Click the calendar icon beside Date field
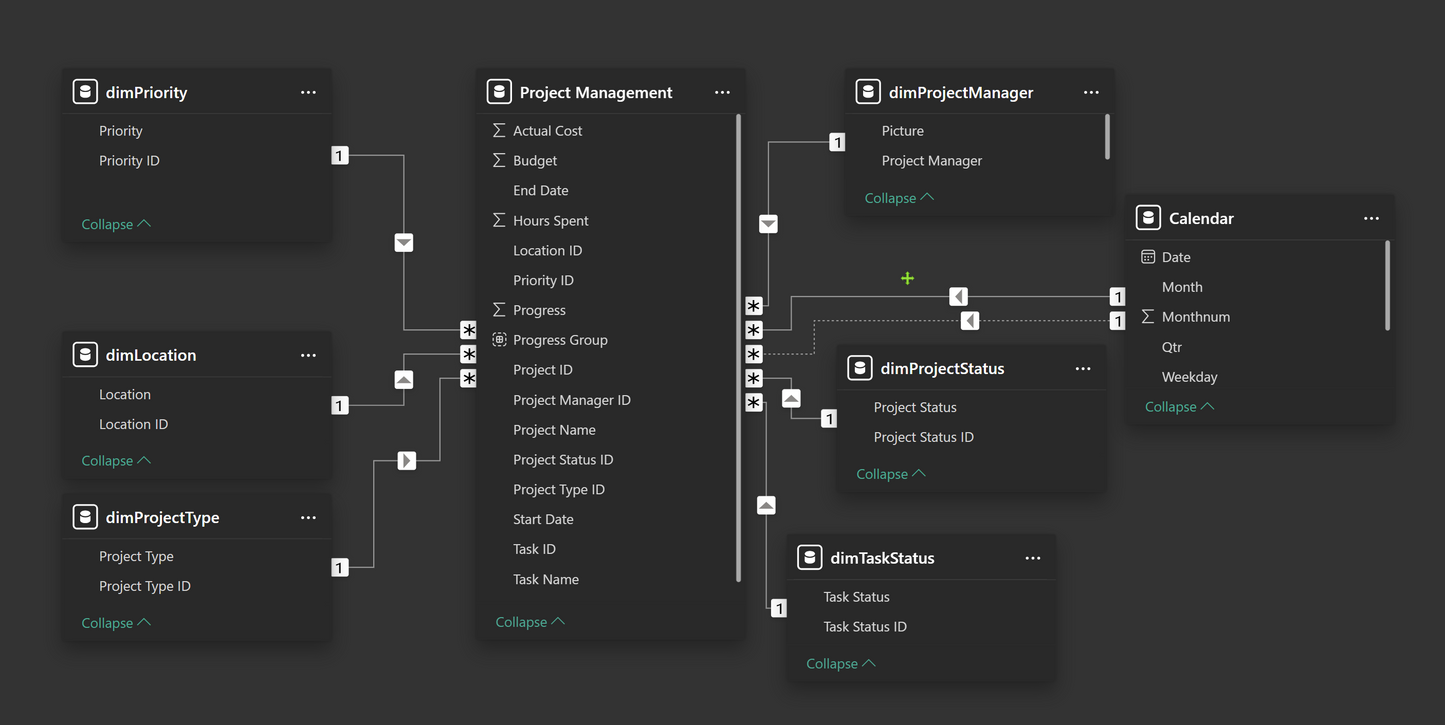Screen dimensions: 1445x725 [x=1148, y=257]
